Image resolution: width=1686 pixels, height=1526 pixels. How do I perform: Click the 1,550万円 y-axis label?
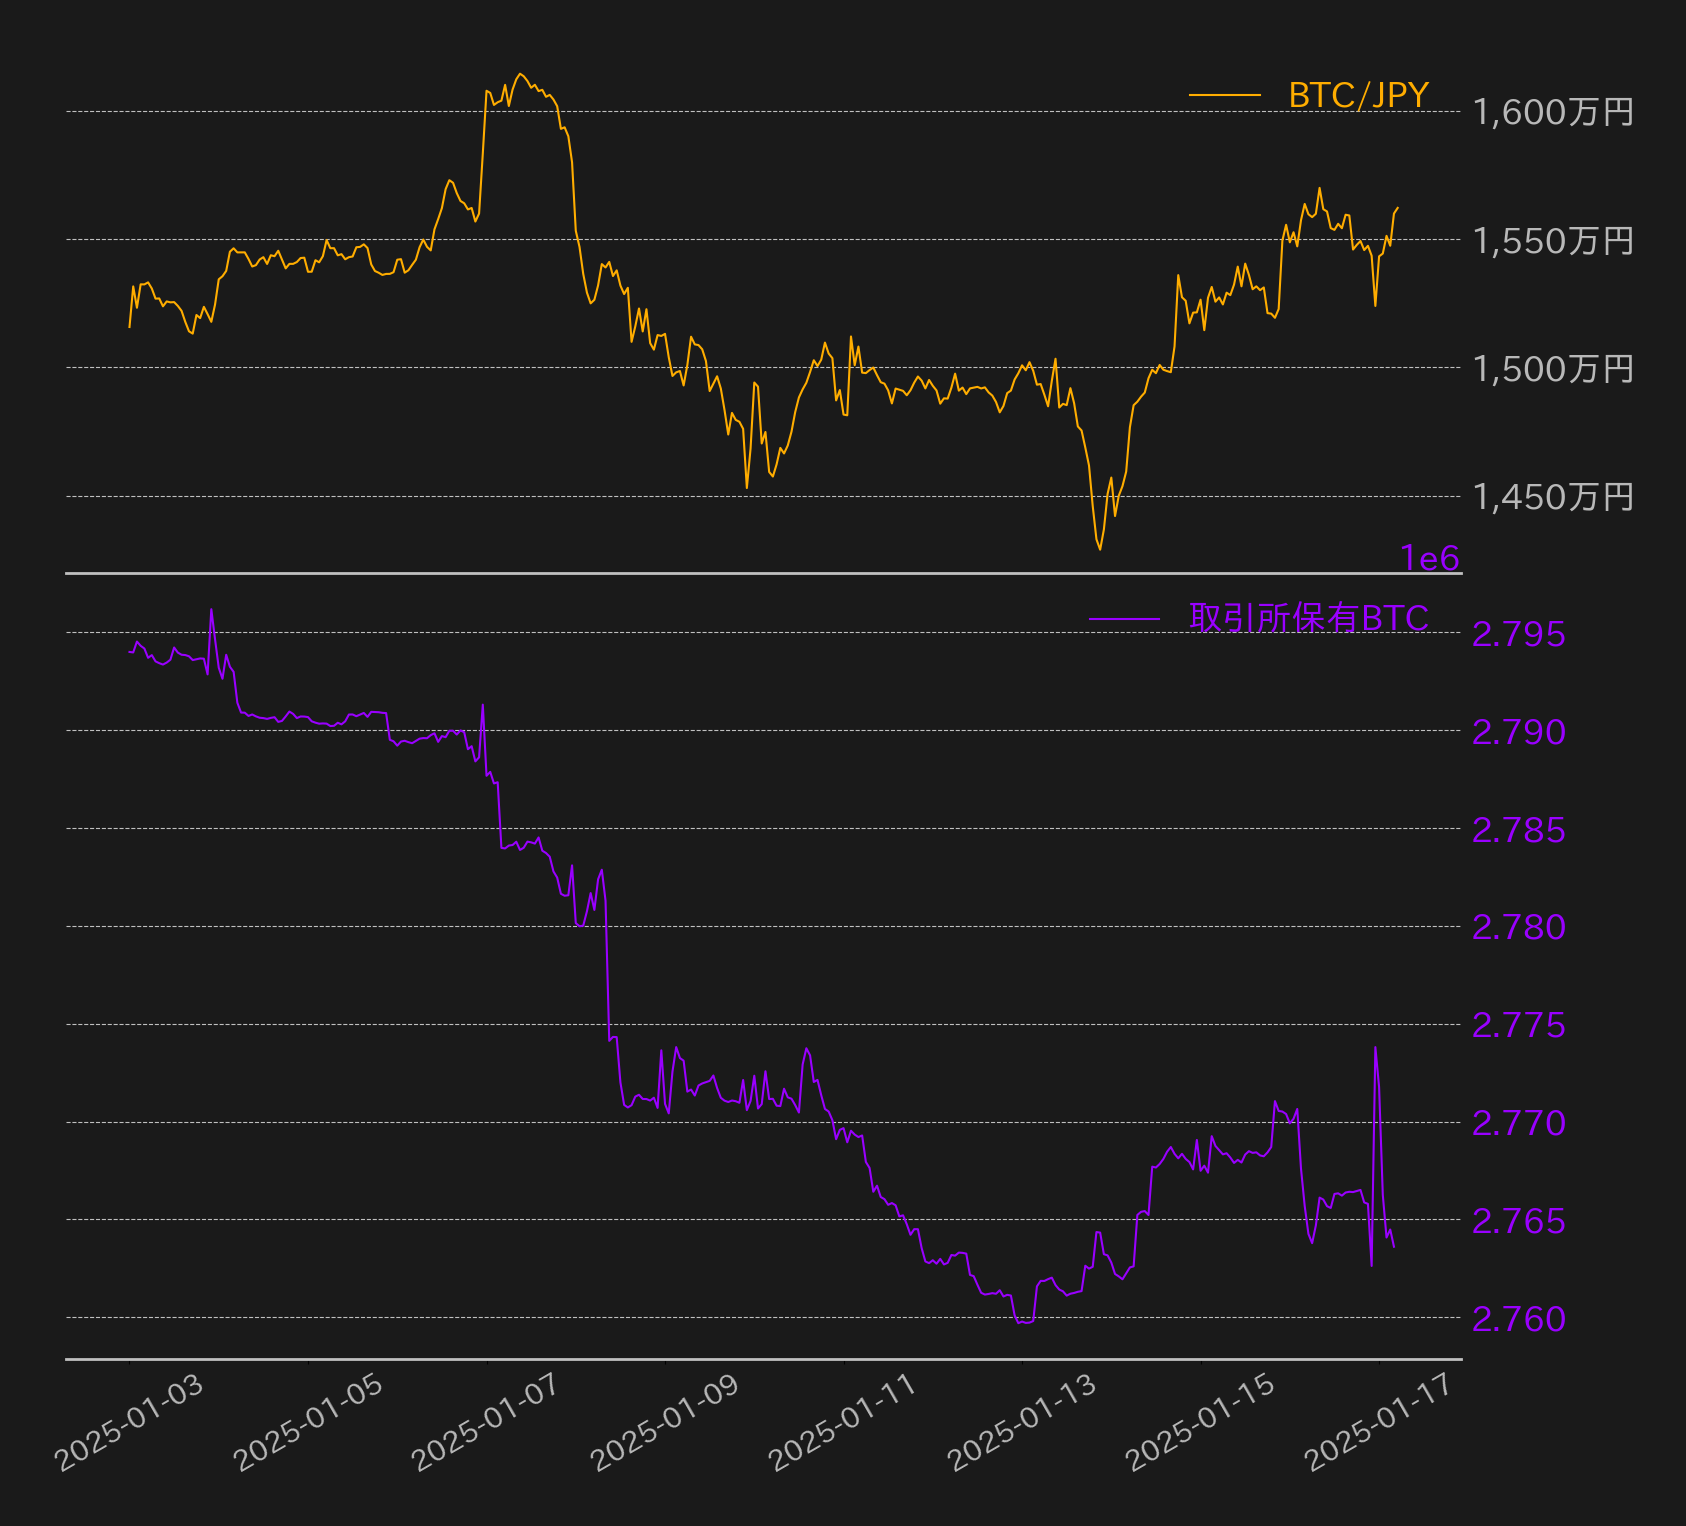pyautogui.click(x=1553, y=240)
